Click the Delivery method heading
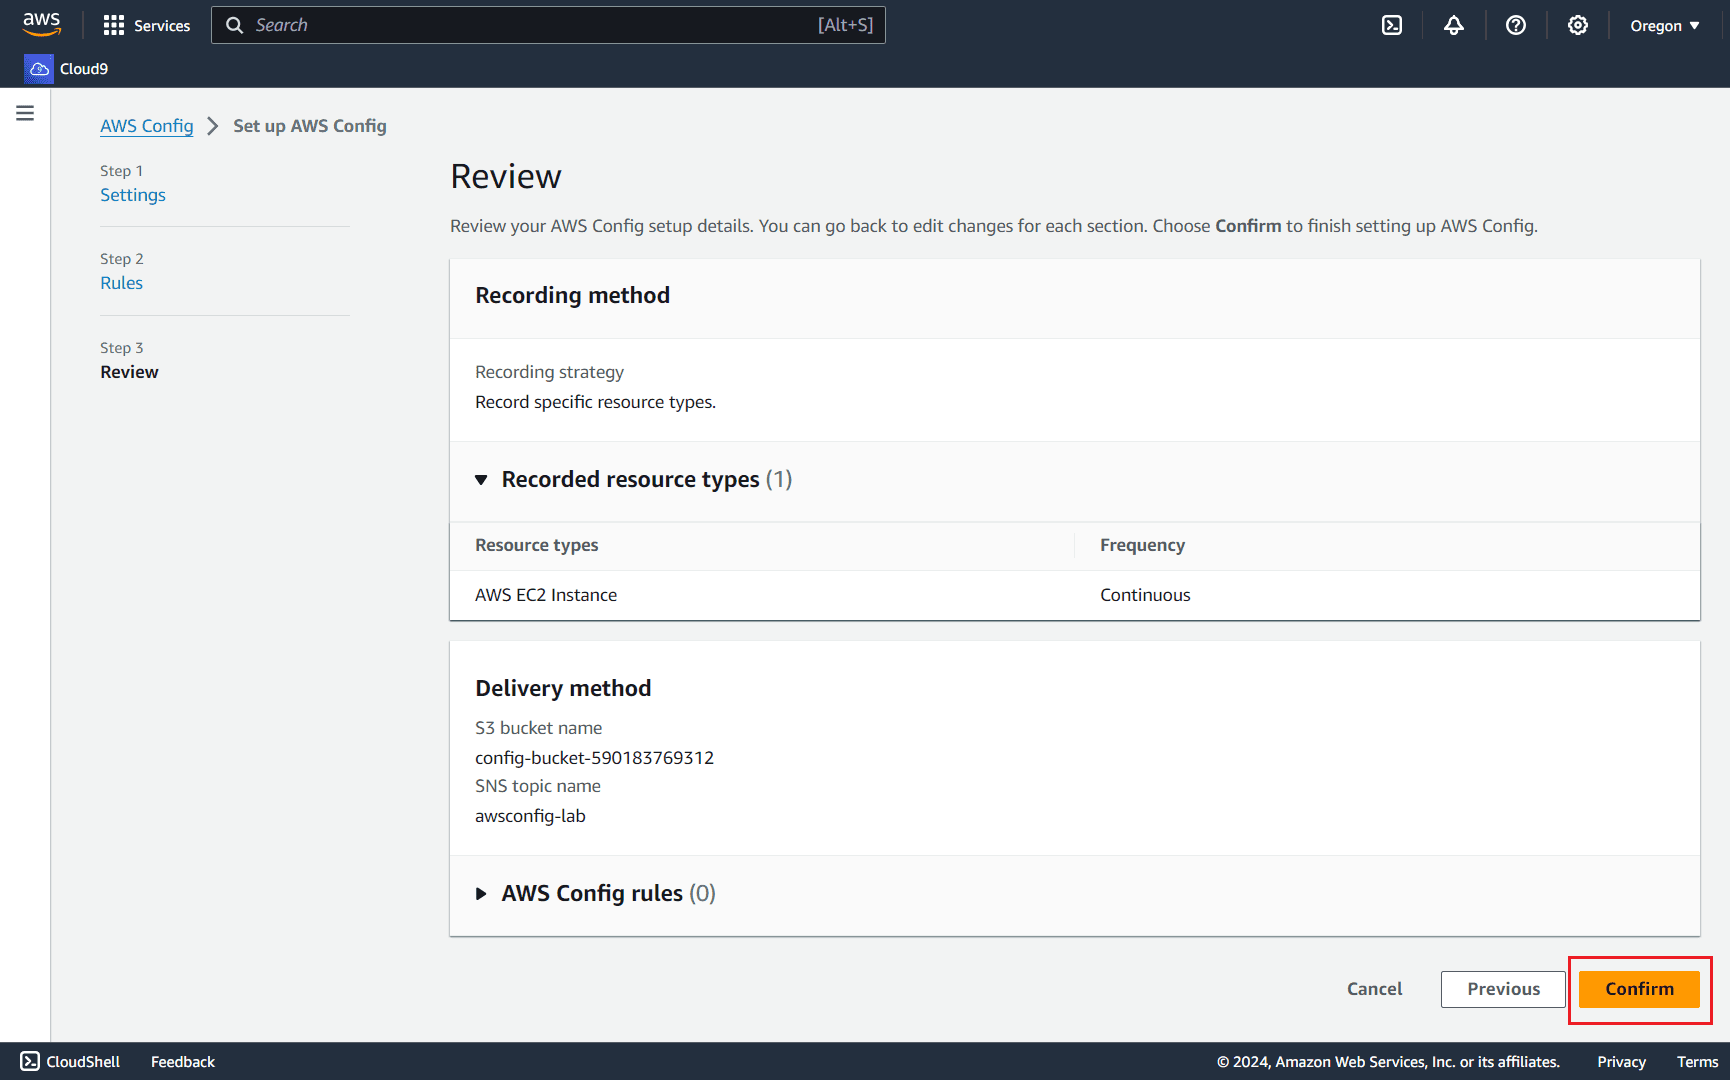Image resolution: width=1730 pixels, height=1080 pixels. [563, 688]
